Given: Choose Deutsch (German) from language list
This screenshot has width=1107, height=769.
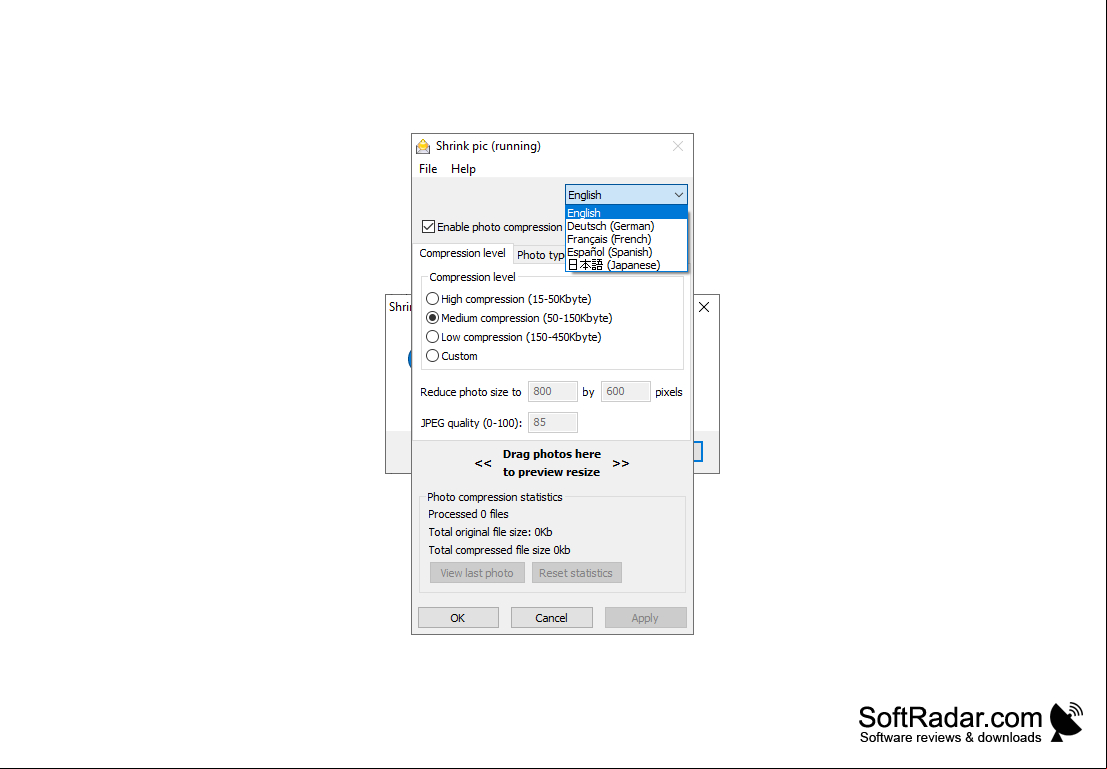Looking at the screenshot, I should tap(626, 226).
